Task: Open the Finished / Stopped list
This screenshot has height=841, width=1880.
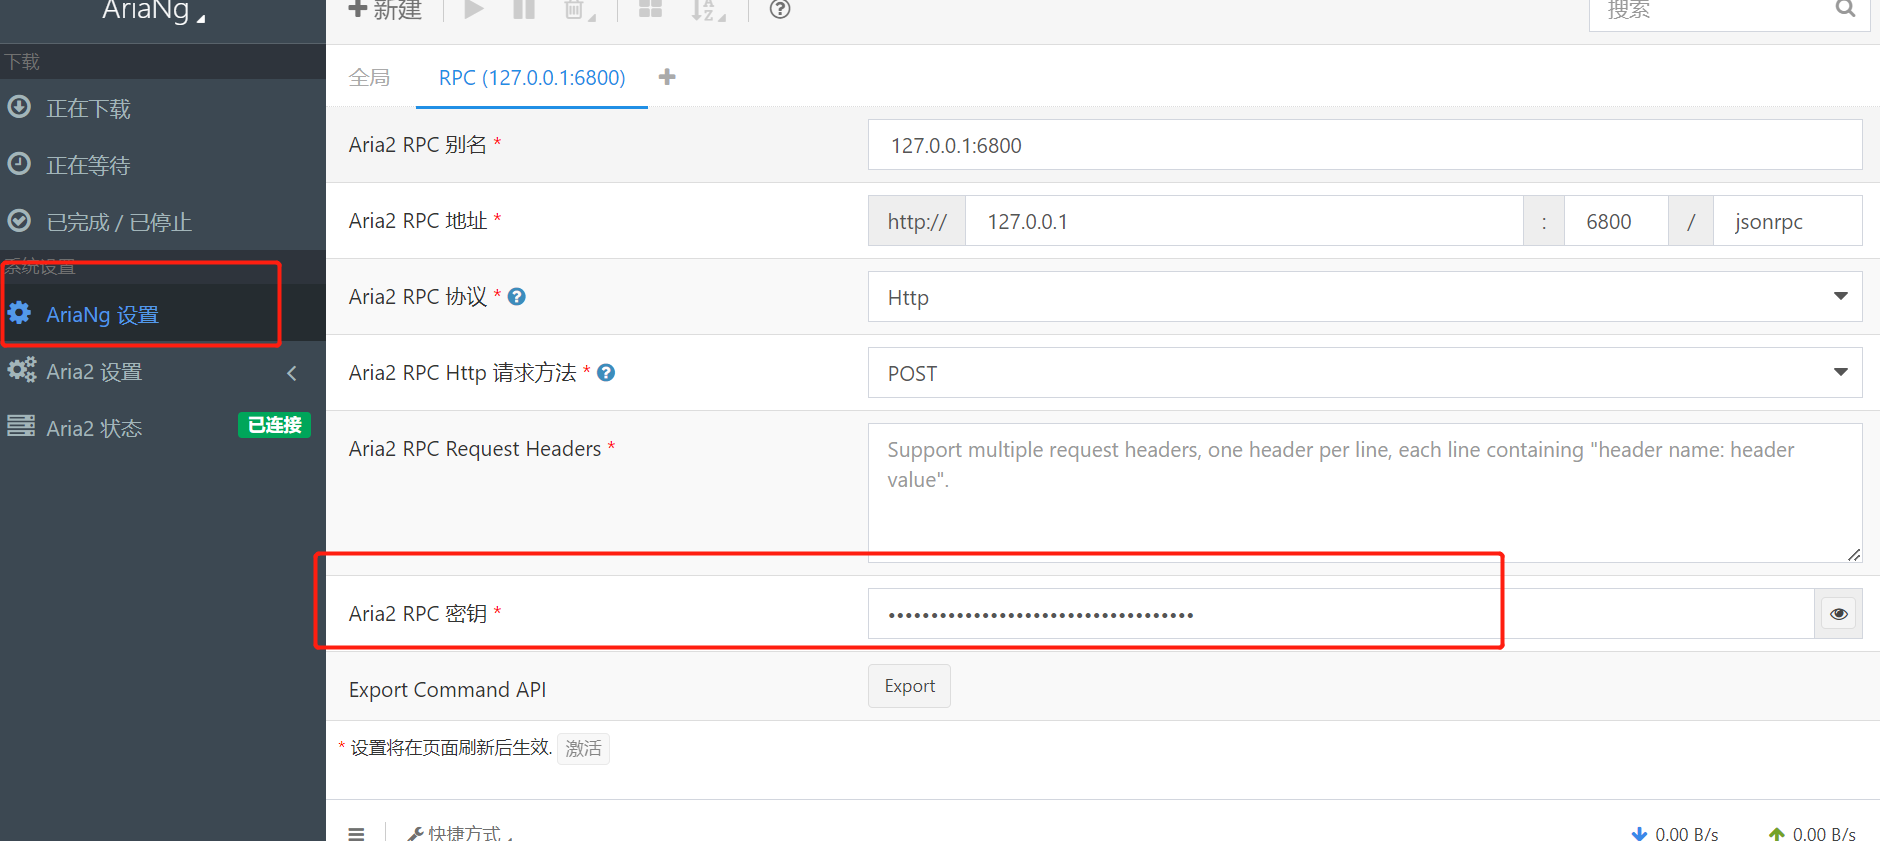Action: (x=163, y=222)
